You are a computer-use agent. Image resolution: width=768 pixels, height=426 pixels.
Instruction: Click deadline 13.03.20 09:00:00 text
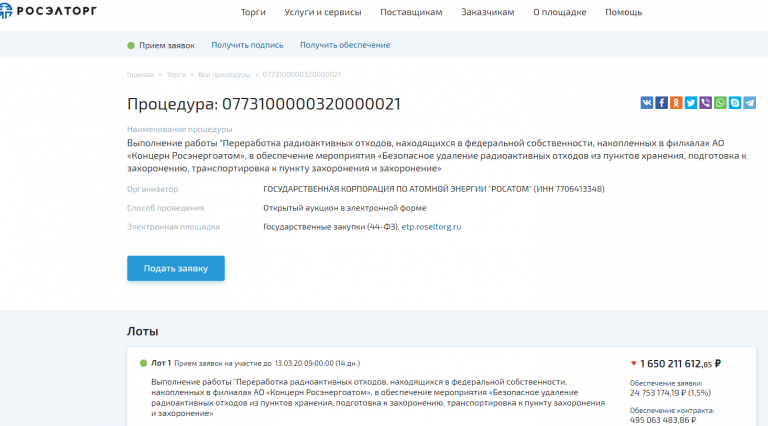(x=304, y=363)
